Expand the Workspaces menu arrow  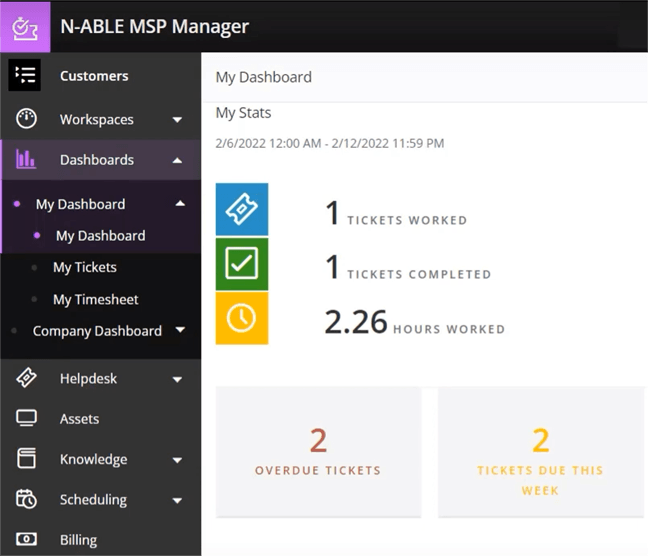(x=177, y=120)
